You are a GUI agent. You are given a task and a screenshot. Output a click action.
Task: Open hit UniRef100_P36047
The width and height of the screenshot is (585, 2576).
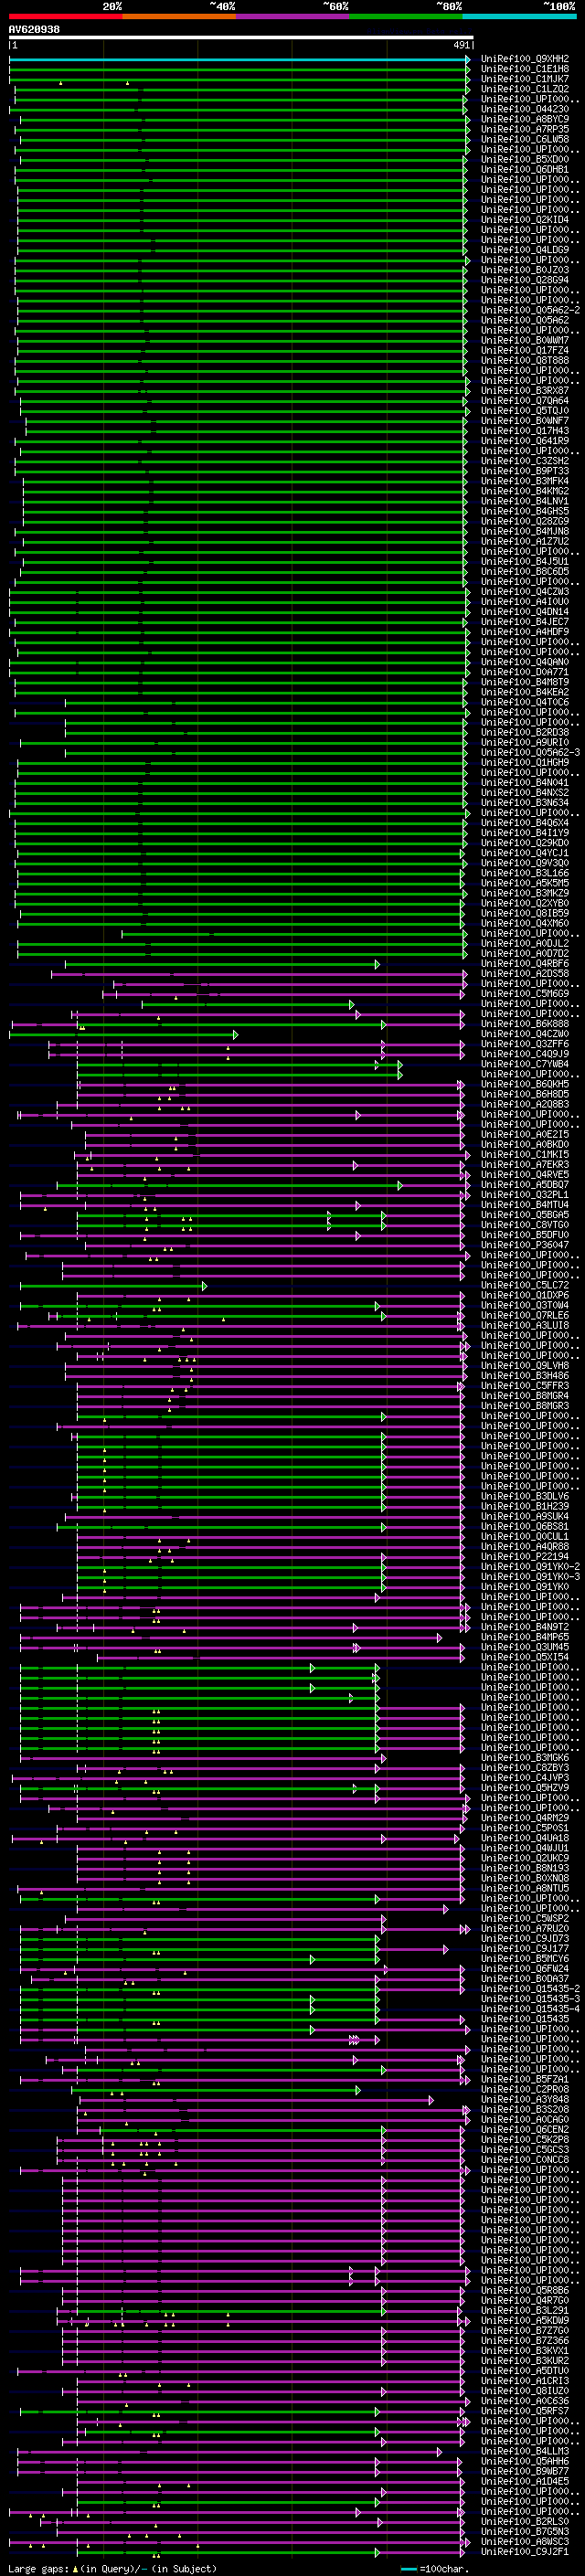(x=525, y=1245)
